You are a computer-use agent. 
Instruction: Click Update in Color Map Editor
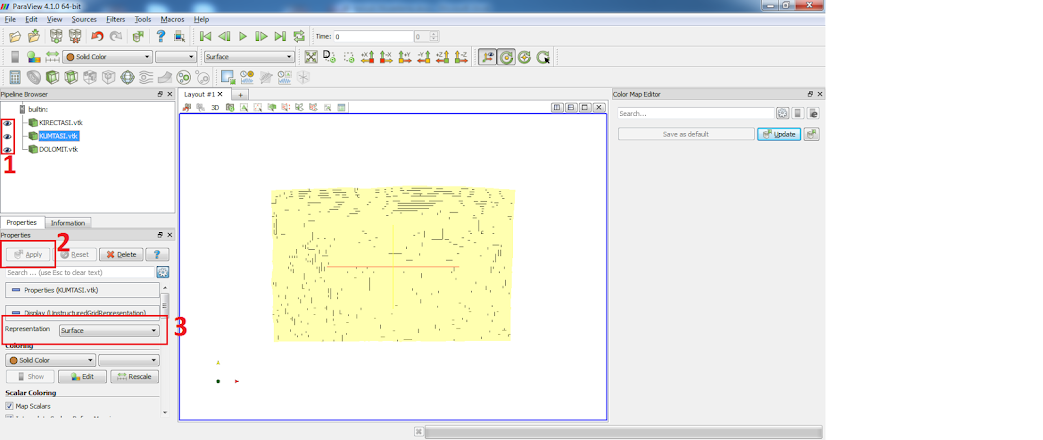coord(779,134)
